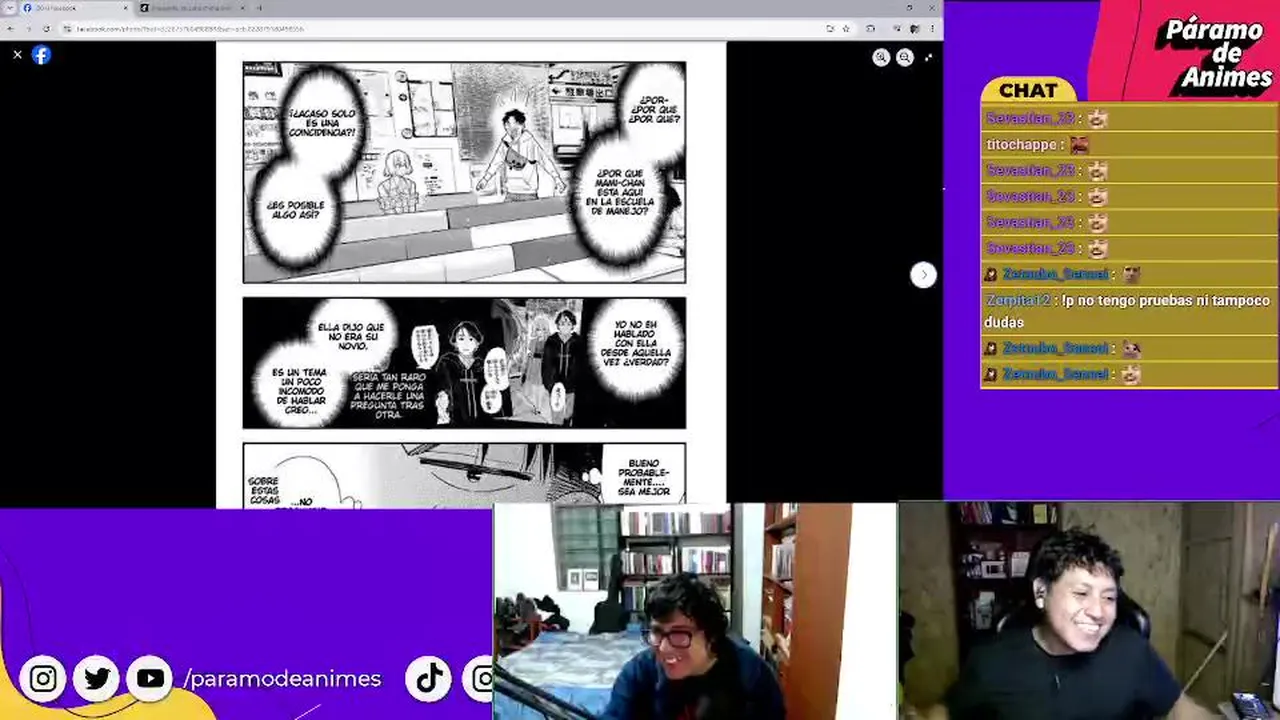The image size is (1280, 720).
Task: Click the /paramodeanimes handle text
Action: pyautogui.click(x=283, y=679)
